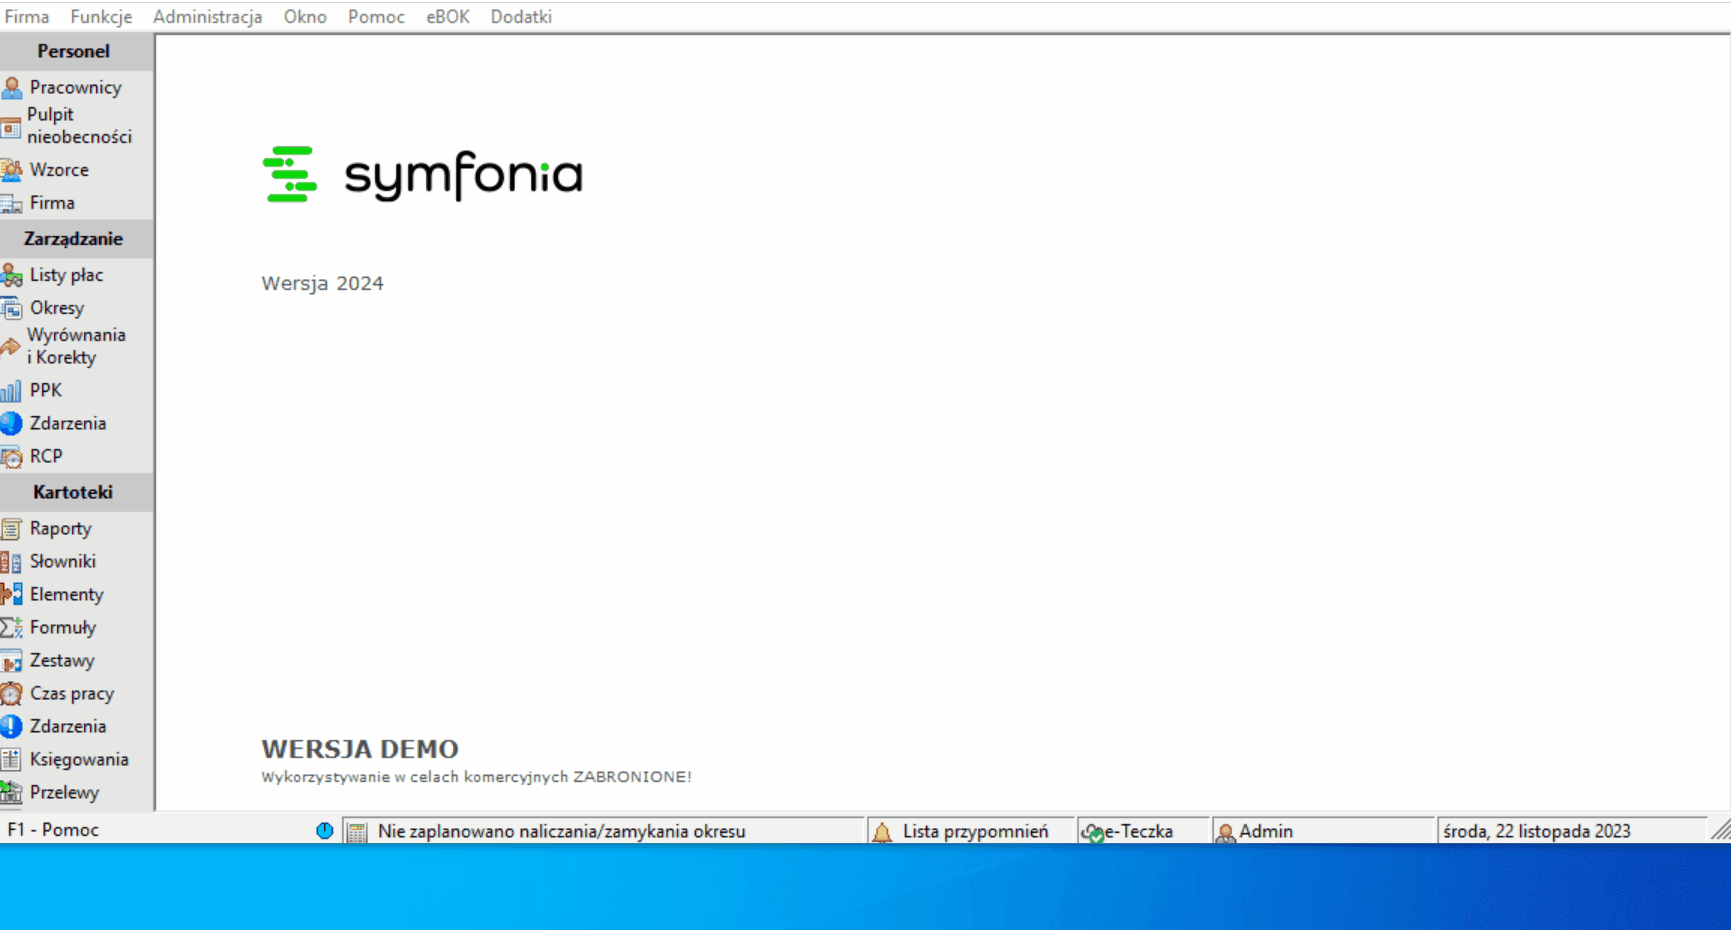This screenshot has width=1731, height=930.
Task: Select the Słowniki books icon
Action: (12, 562)
